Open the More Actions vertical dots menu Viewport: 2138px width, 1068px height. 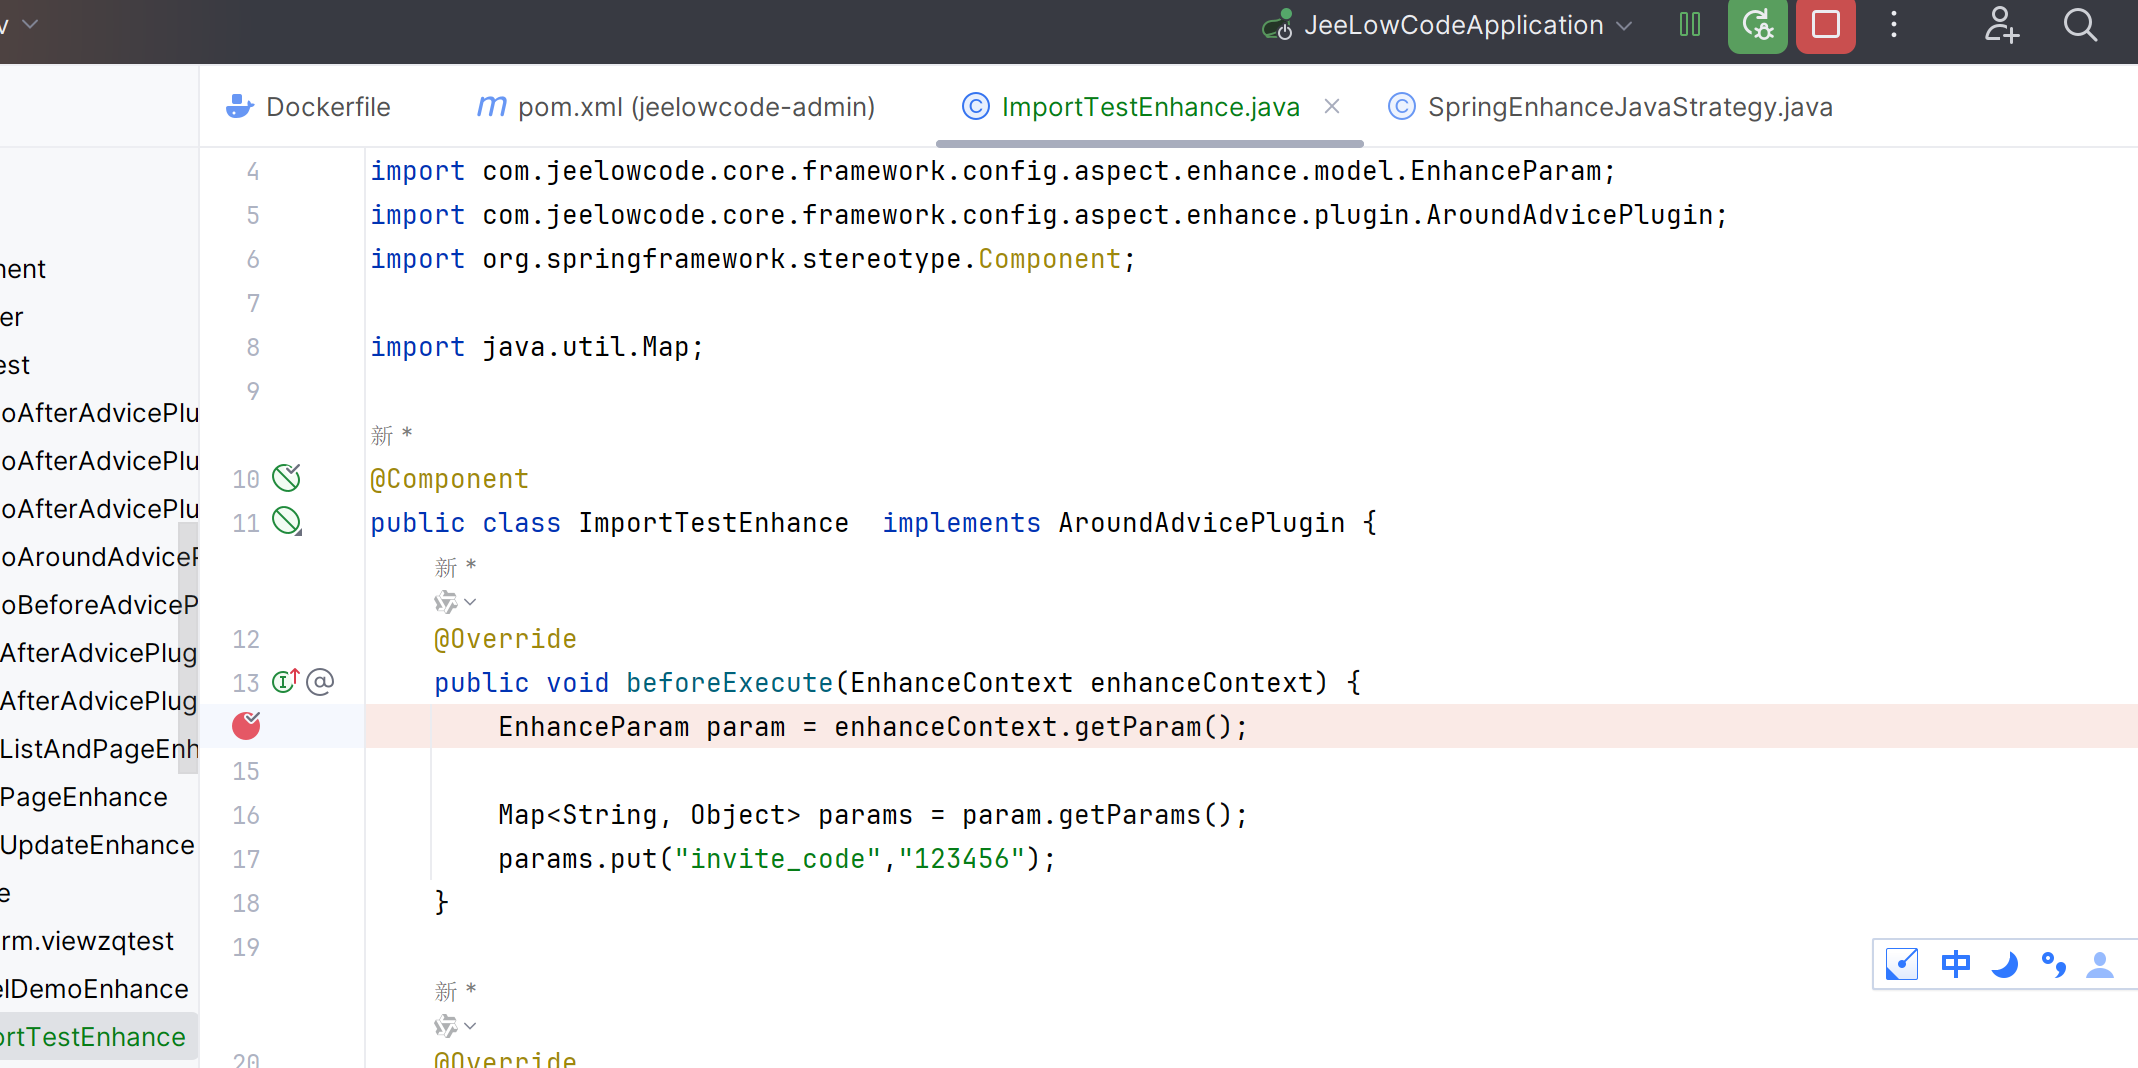coord(1893,25)
